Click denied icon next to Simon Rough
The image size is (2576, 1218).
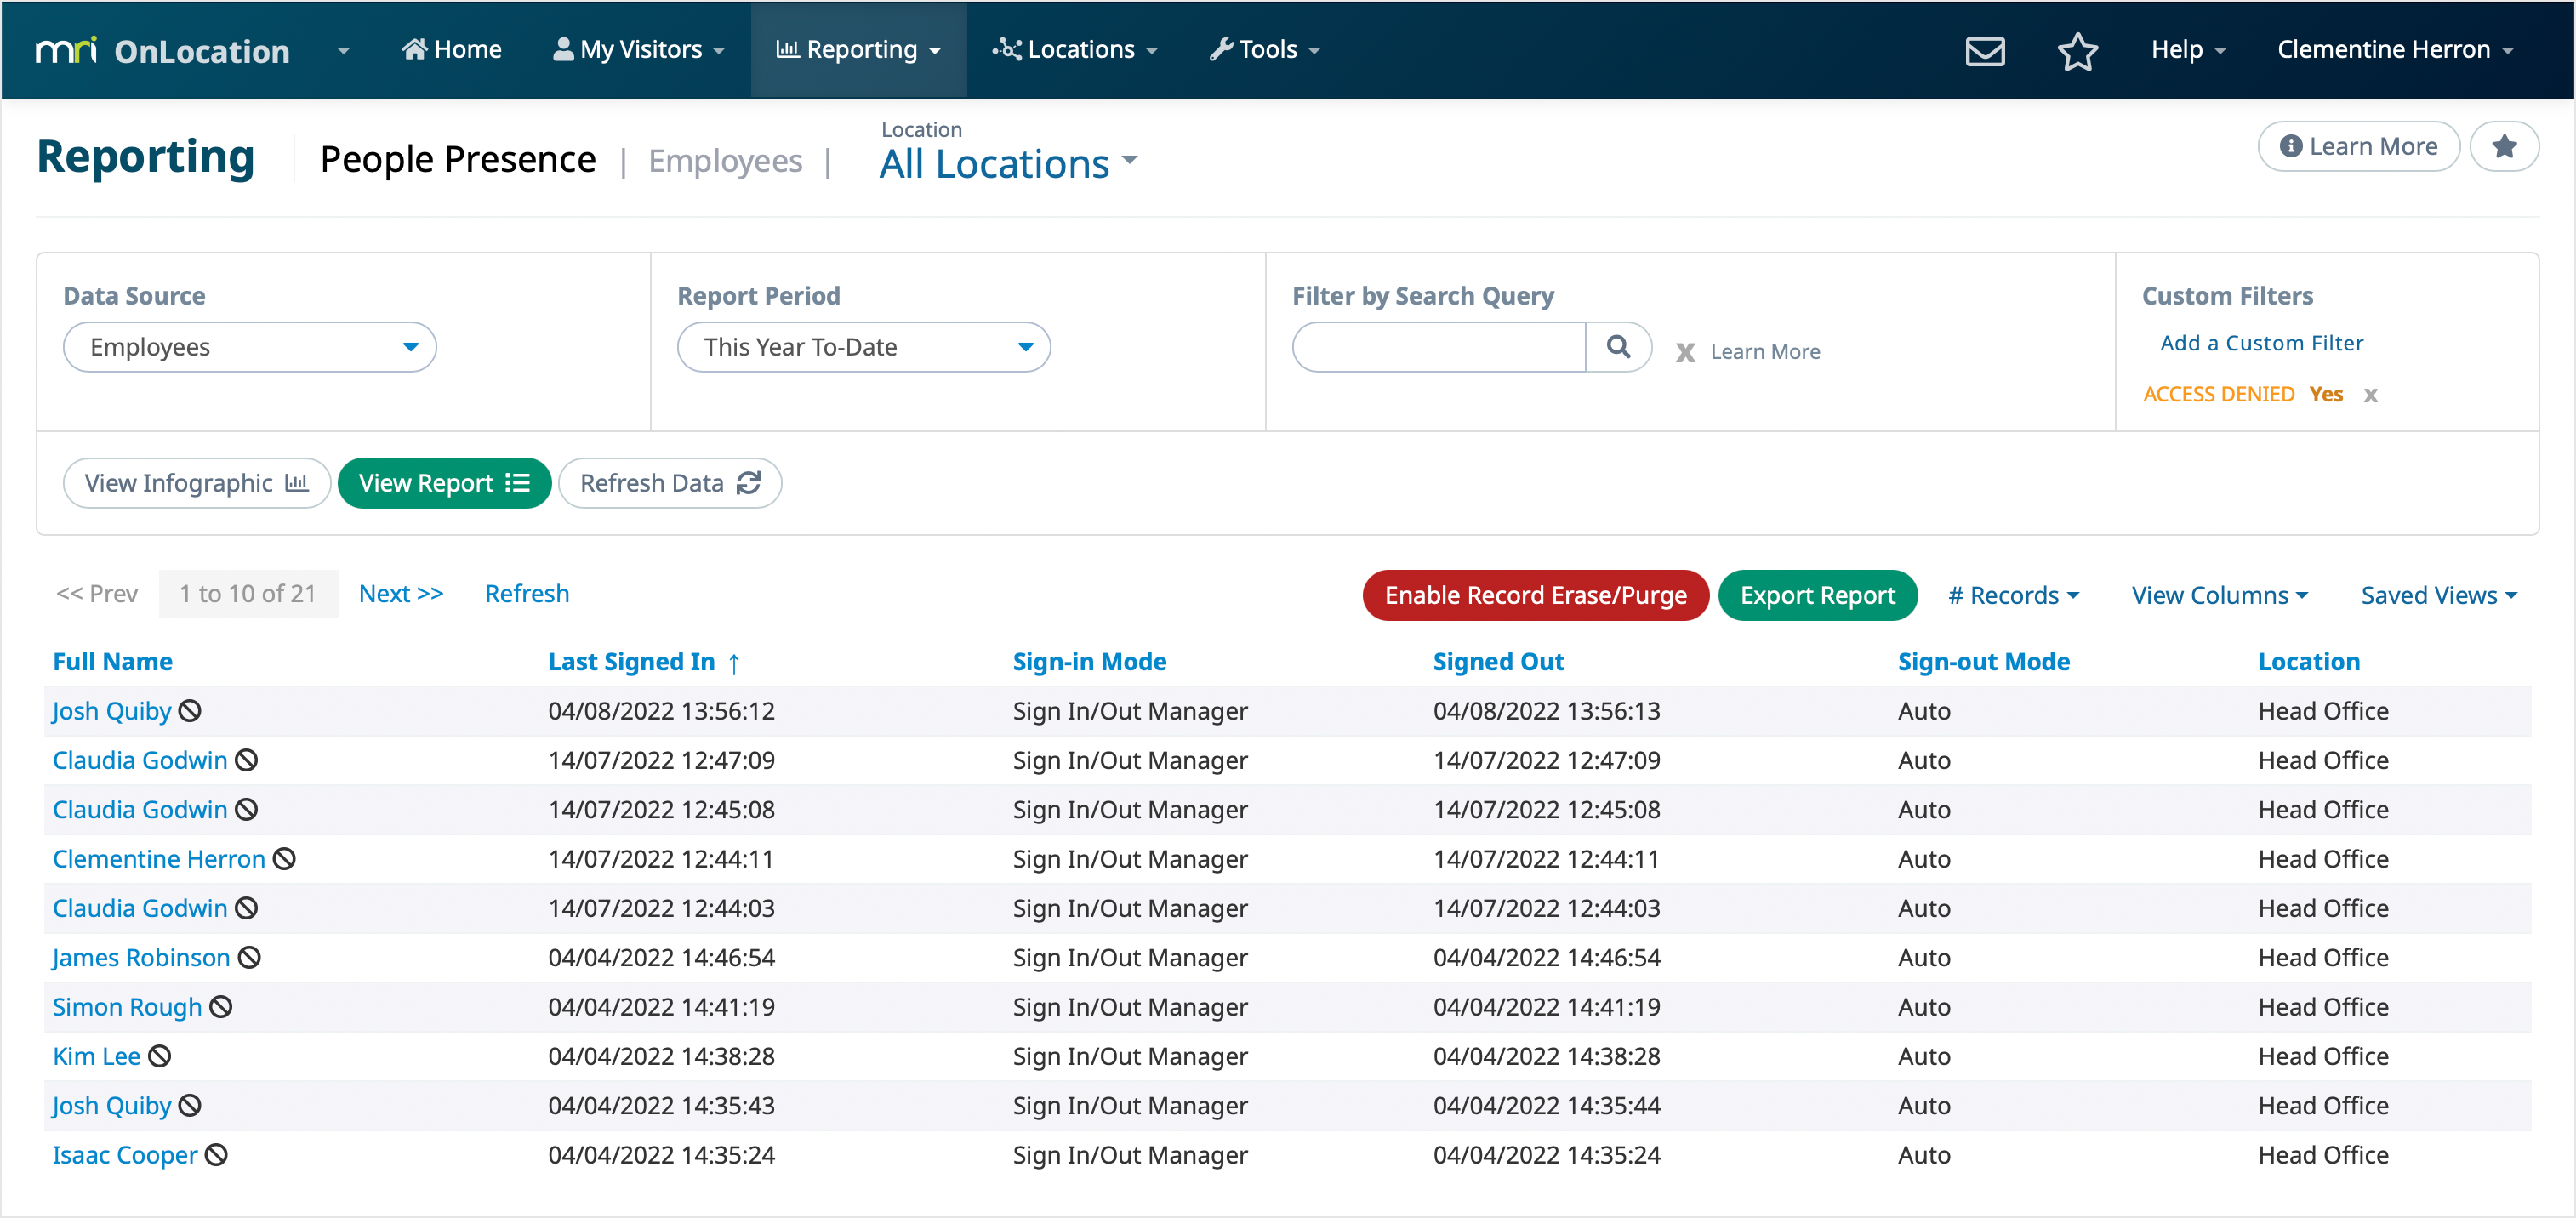(x=221, y=1007)
